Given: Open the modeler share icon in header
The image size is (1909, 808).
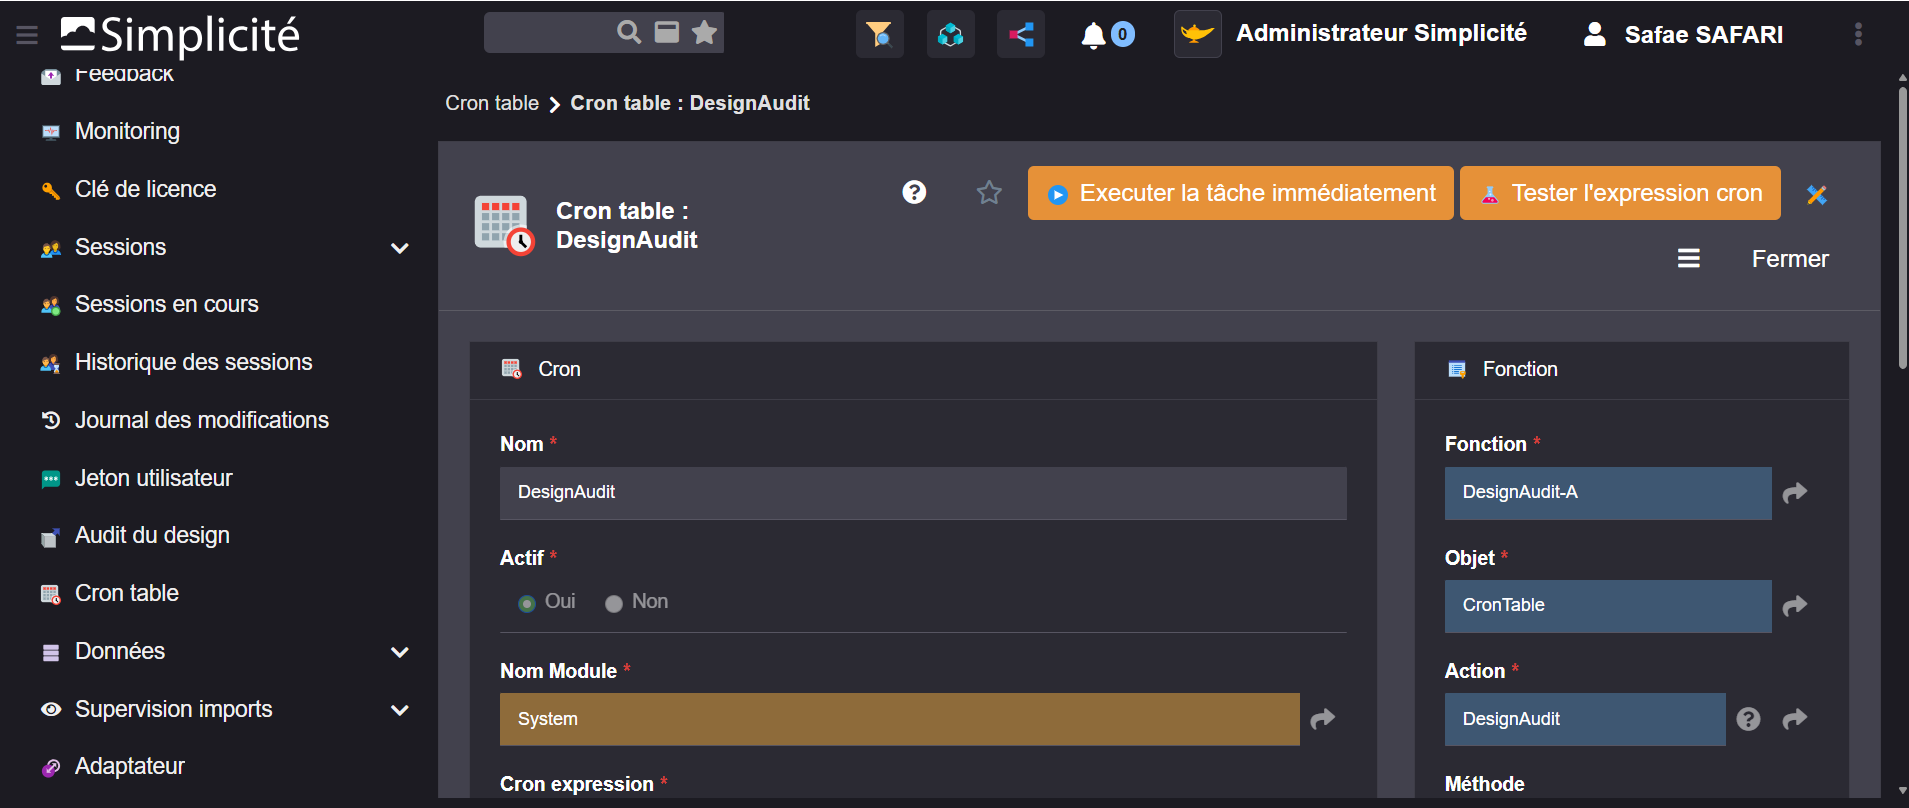Looking at the screenshot, I should point(1021,35).
